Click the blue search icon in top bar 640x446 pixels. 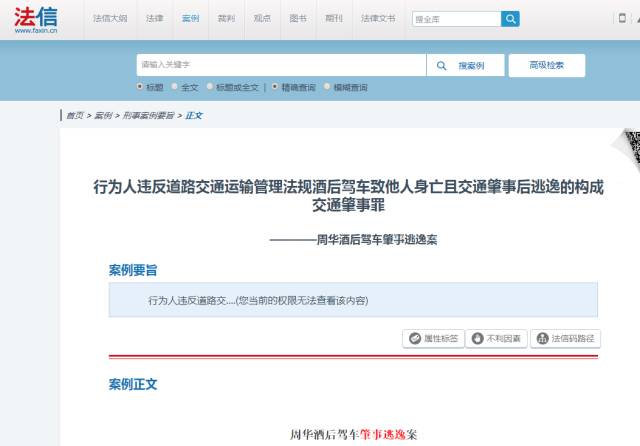click(x=510, y=19)
